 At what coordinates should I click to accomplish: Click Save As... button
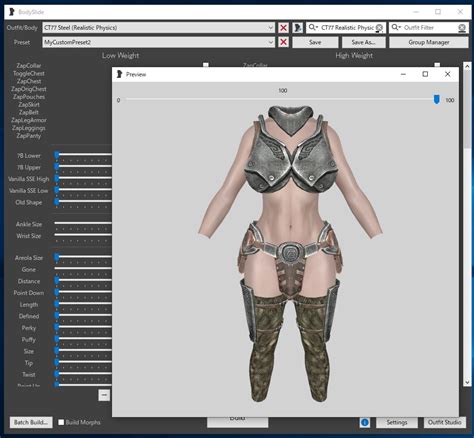click(x=363, y=42)
